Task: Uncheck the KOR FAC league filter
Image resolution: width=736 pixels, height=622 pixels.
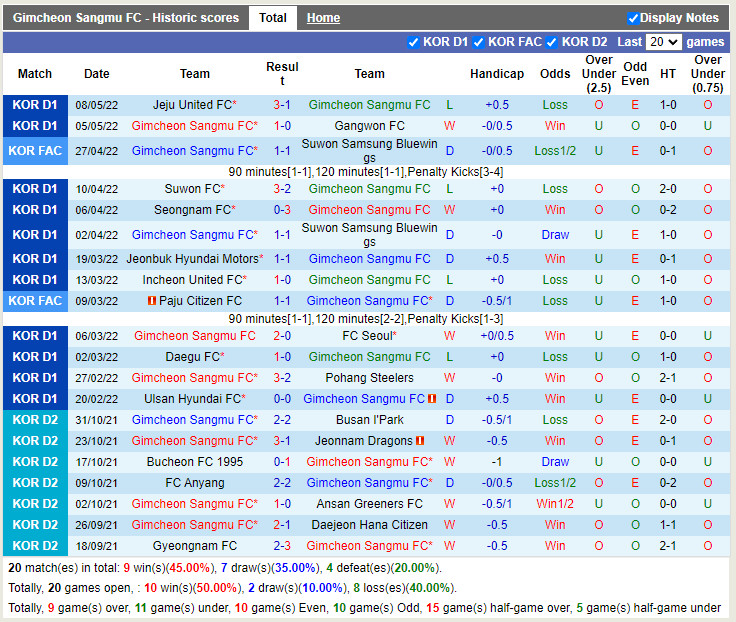Action: pyautogui.click(x=478, y=42)
